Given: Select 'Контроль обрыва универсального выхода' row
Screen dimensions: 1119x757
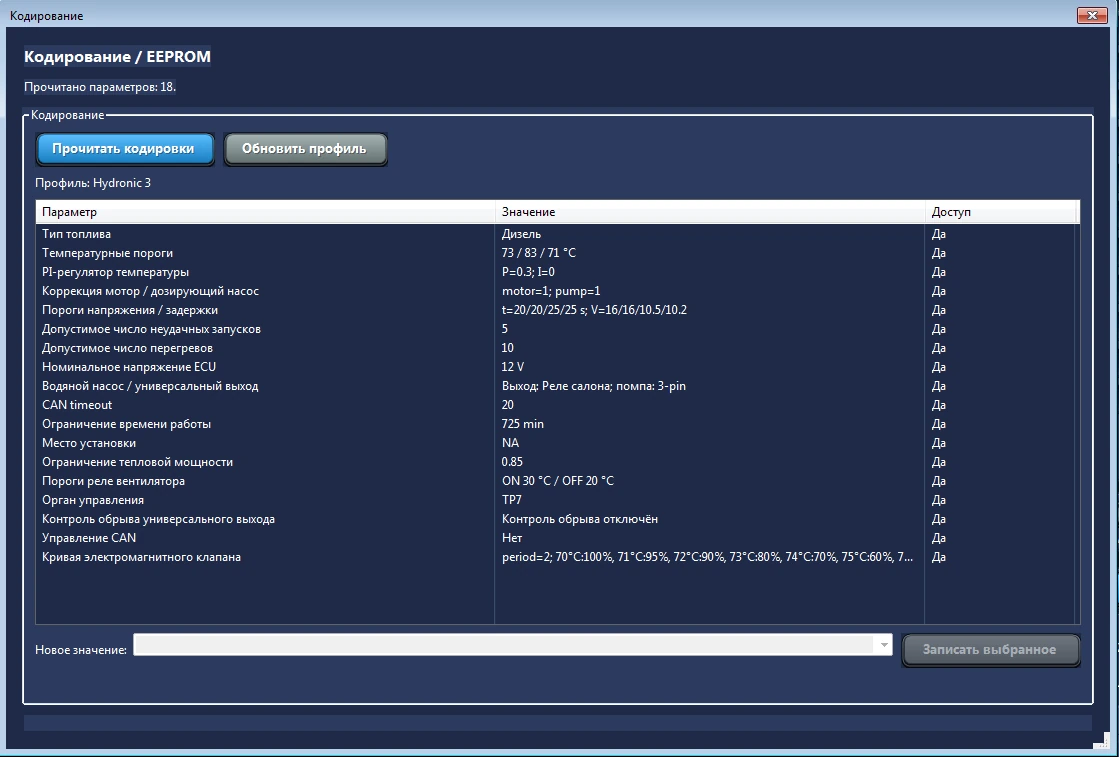Looking at the screenshot, I should [x=555, y=519].
